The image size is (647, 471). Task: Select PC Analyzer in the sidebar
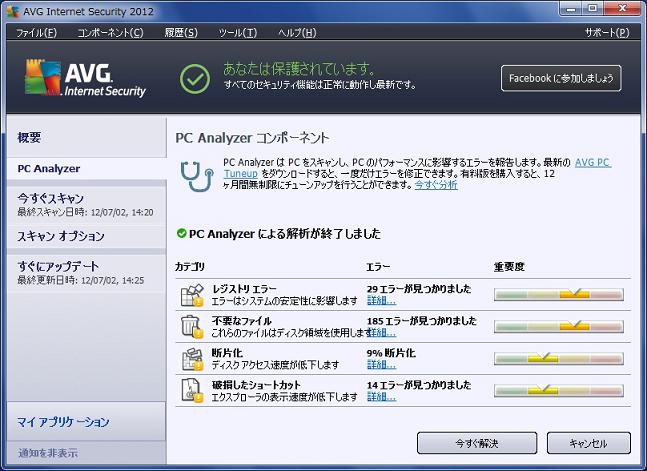(x=87, y=168)
